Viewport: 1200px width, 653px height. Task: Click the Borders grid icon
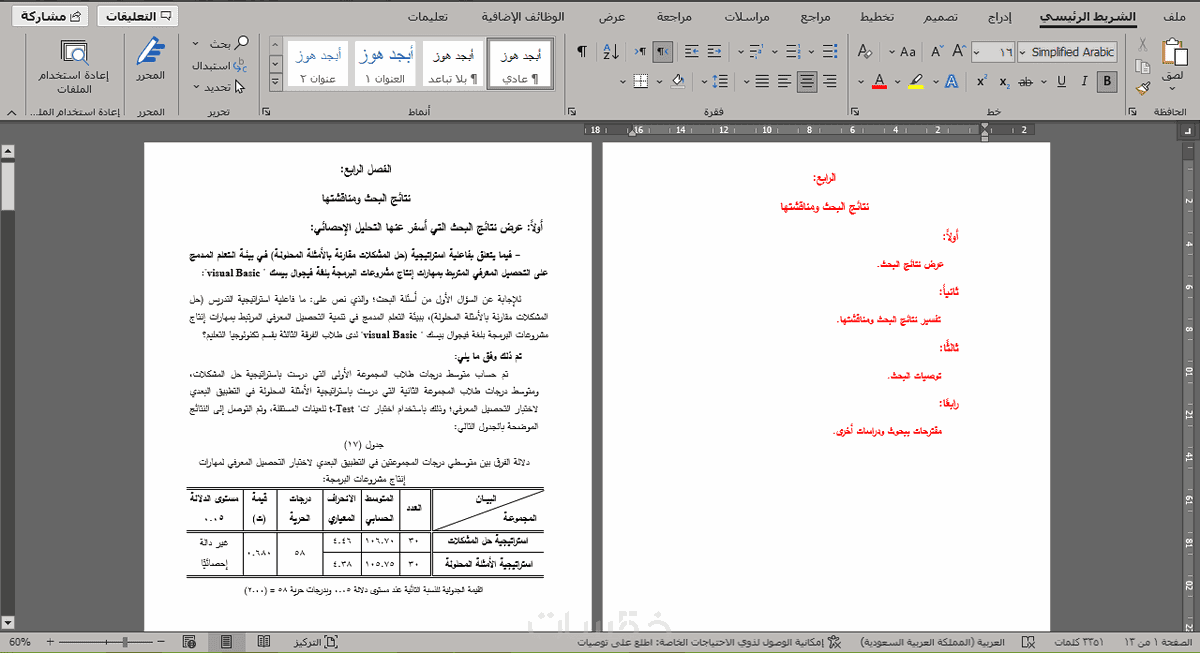[640, 81]
